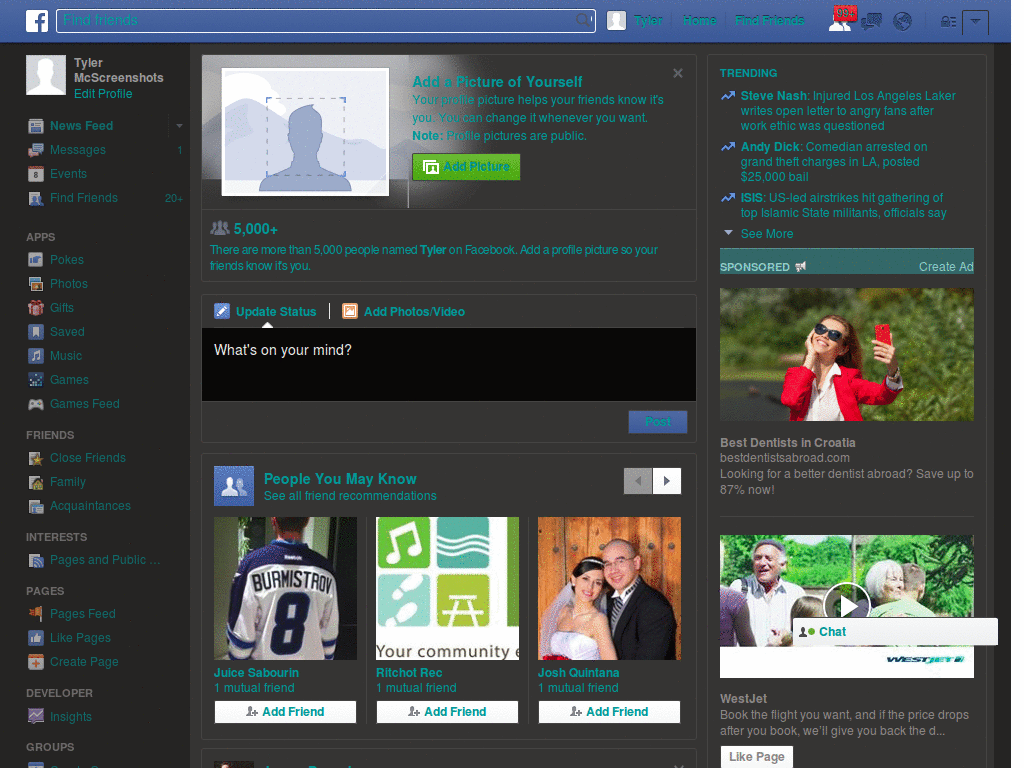Open Messages in the sidebar
The width and height of the screenshot is (1024, 768).
(x=78, y=150)
